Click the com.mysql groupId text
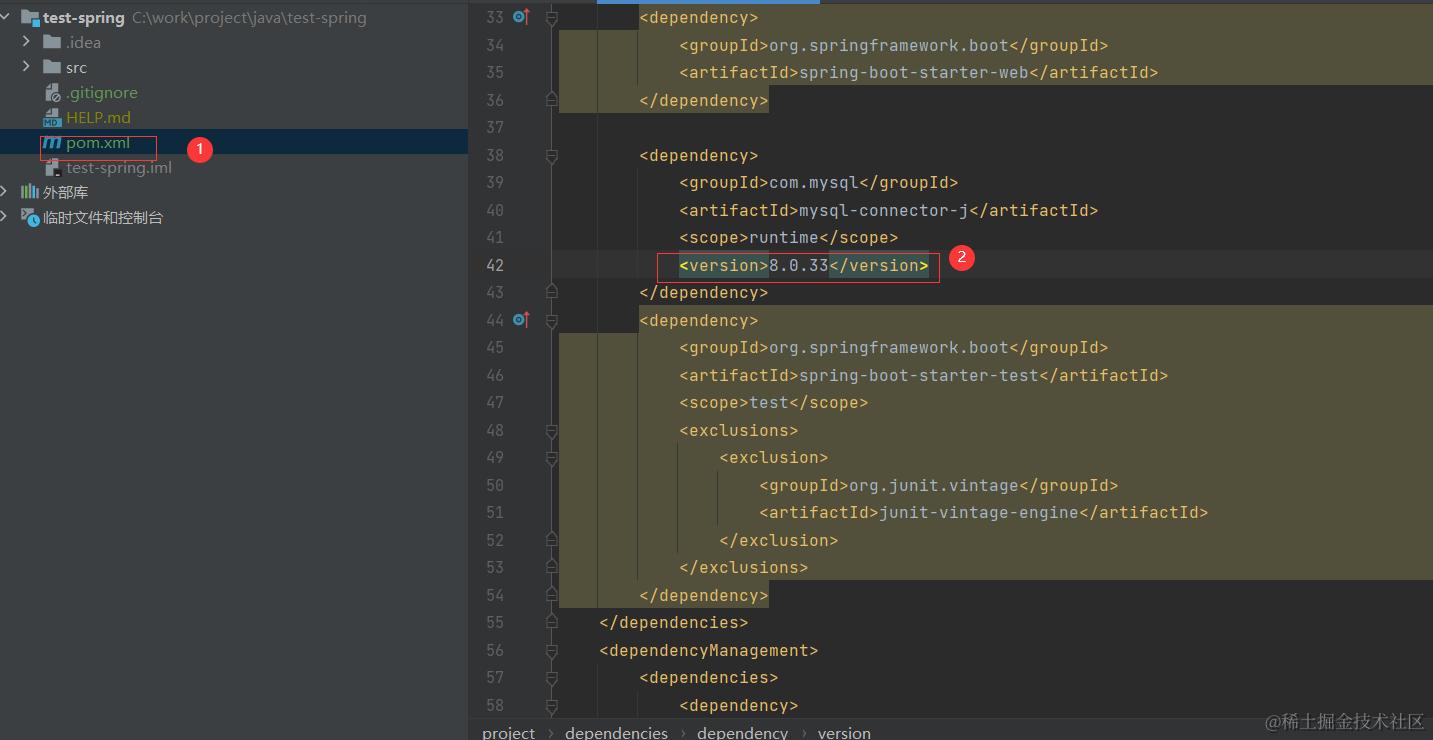This screenshot has height=740, width=1433. [814, 182]
